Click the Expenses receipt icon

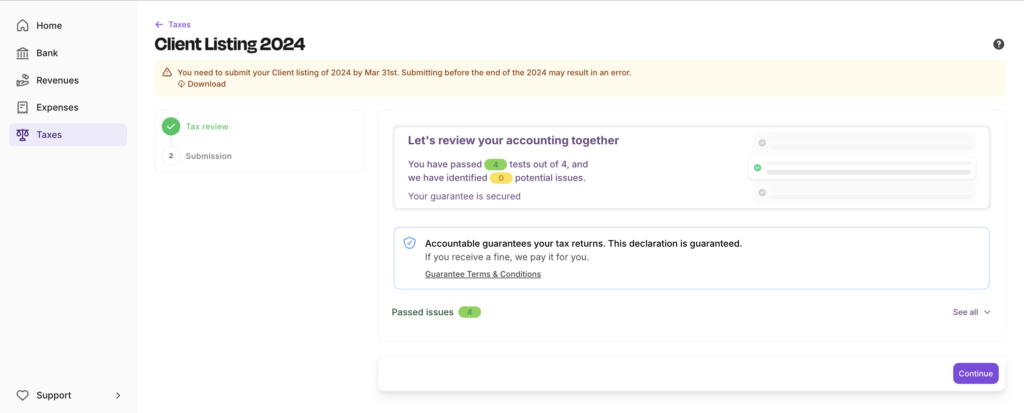pos(23,107)
